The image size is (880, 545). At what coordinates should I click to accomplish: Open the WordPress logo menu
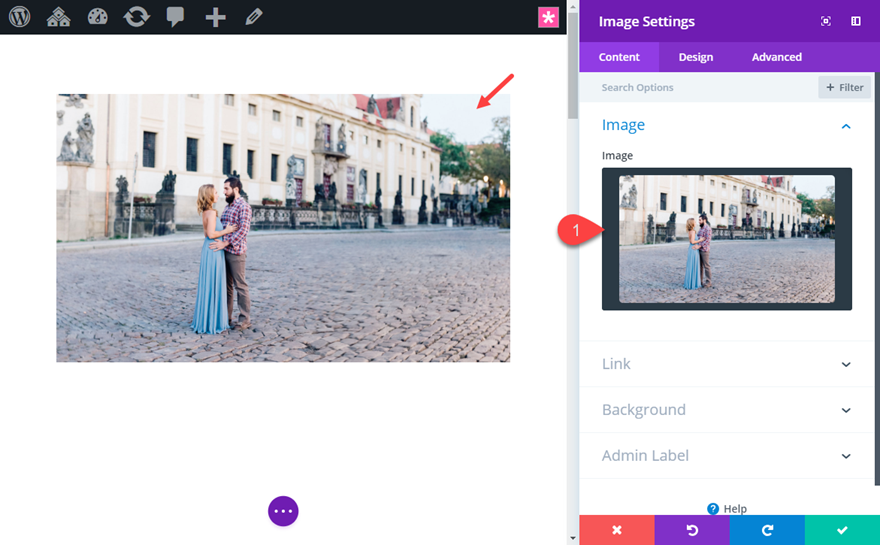pyautogui.click(x=19, y=17)
